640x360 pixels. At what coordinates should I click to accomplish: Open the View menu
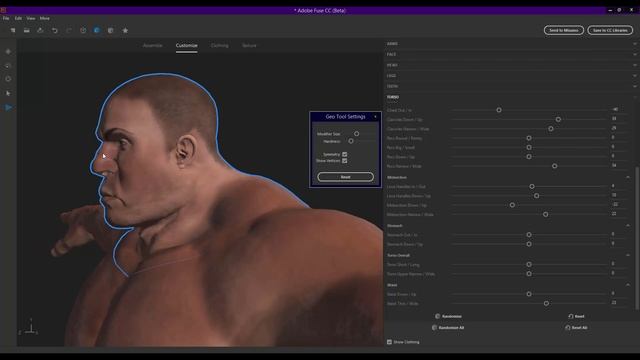(x=31, y=18)
